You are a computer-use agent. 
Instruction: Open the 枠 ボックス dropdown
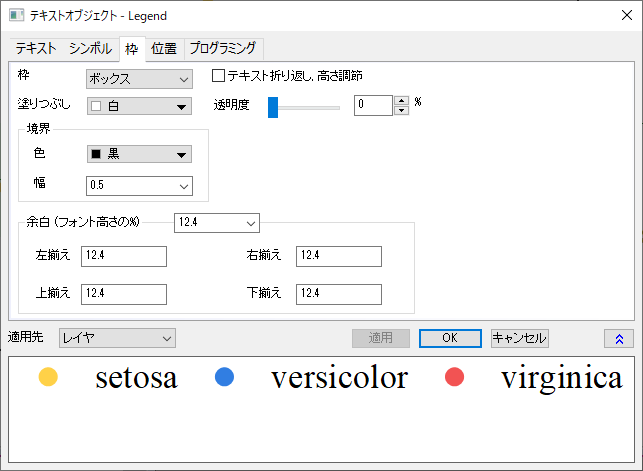tap(139, 79)
